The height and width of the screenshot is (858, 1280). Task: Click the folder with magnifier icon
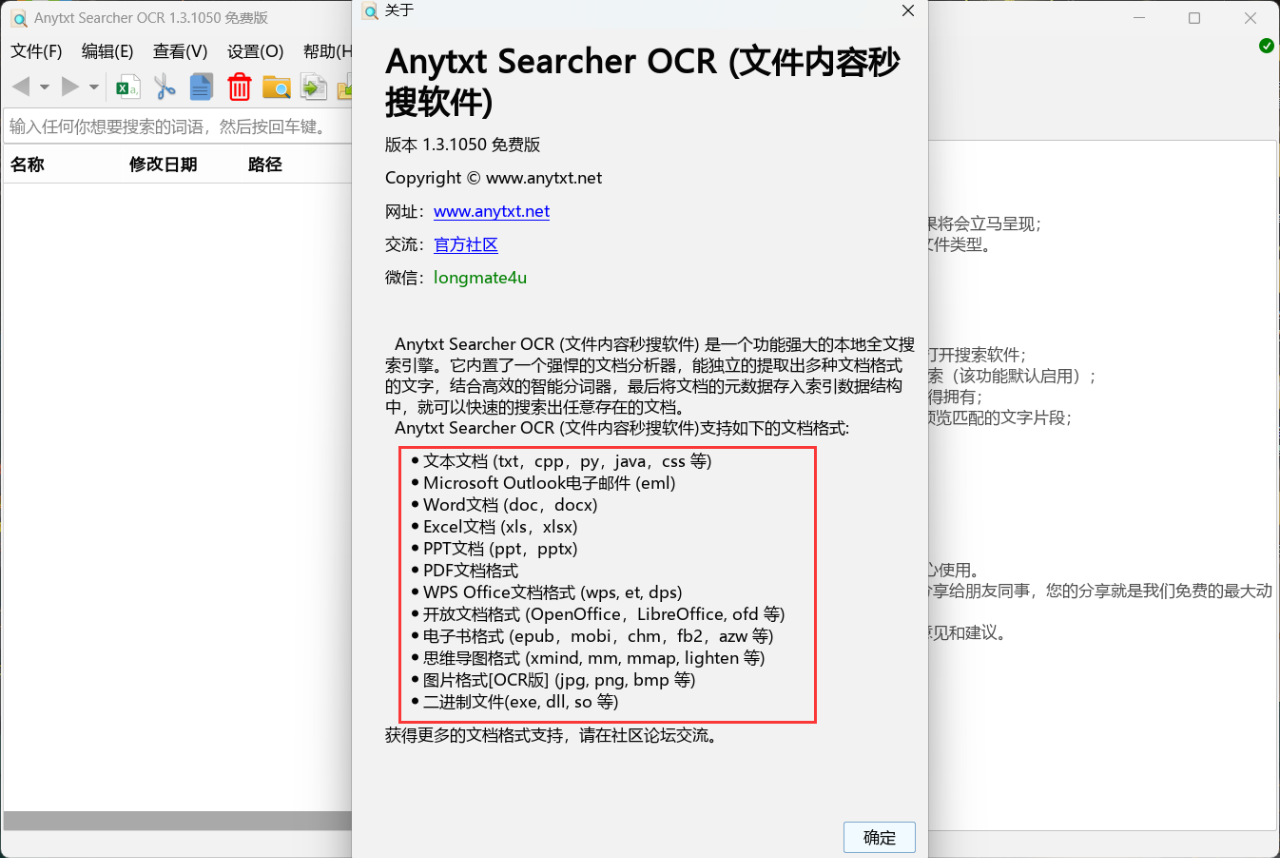[x=276, y=87]
